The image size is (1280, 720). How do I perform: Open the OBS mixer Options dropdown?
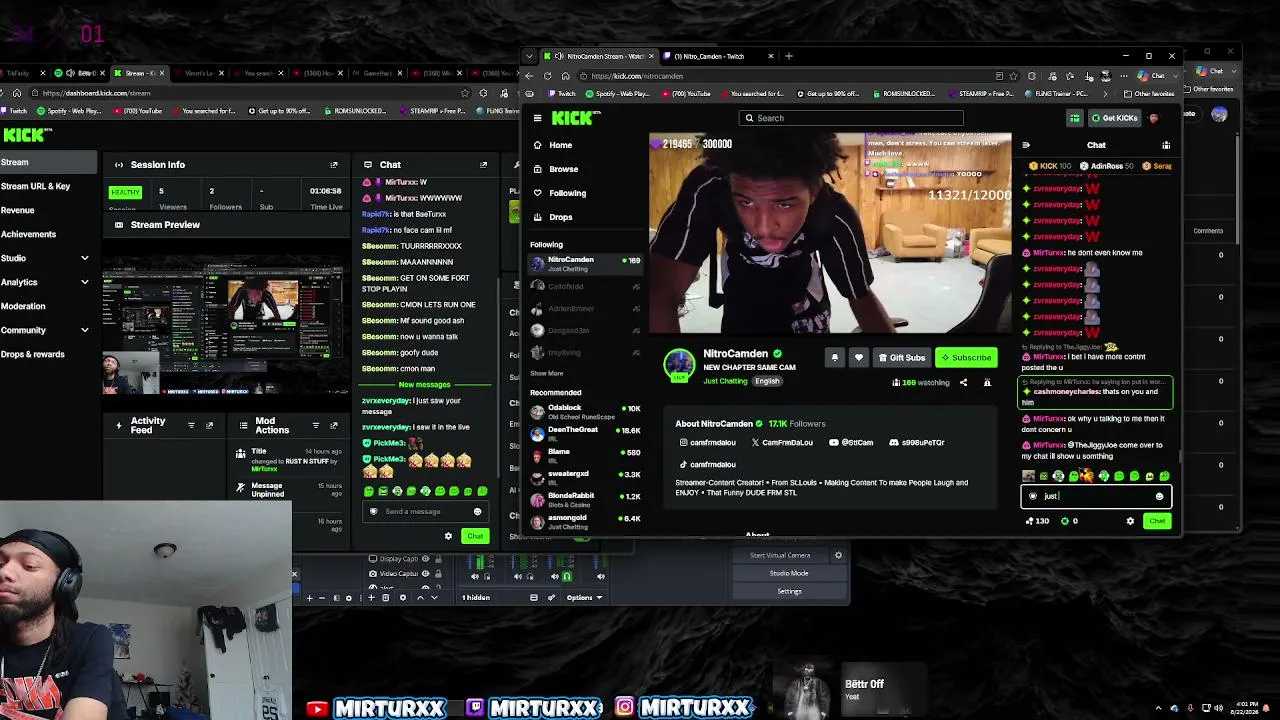583,598
